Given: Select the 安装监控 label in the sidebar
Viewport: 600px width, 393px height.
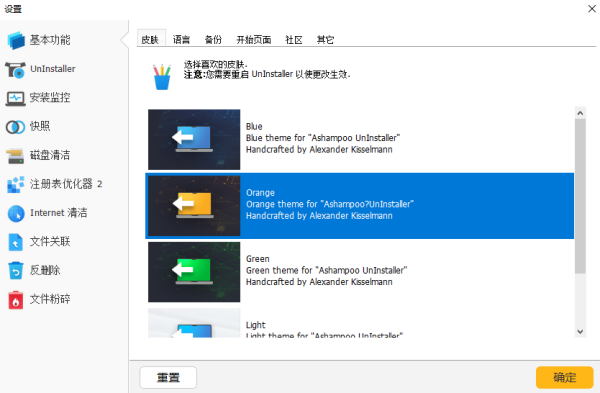Looking at the screenshot, I should click(x=50, y=98).
